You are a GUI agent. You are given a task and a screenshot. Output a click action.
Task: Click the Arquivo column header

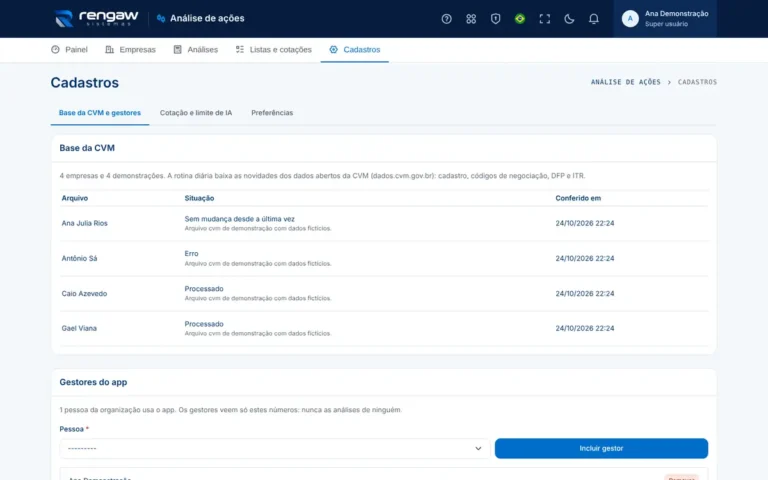[x=75, y=198]
